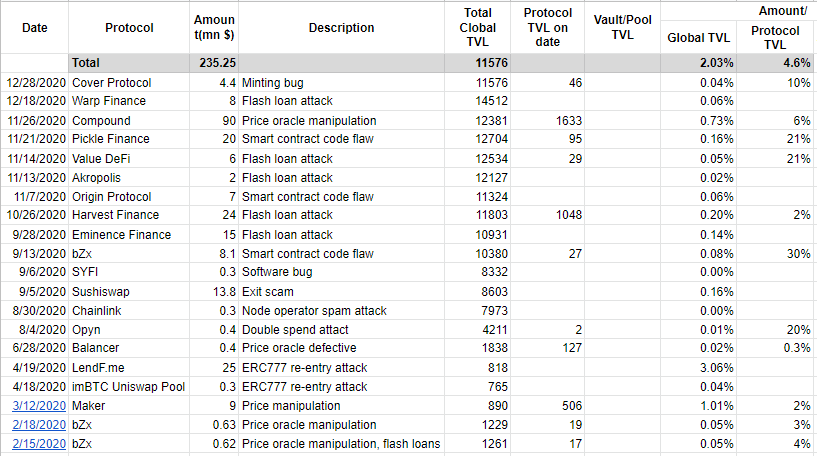This screenshot has width=817, height=456.
Task: Select the Compound amount cell showing 90
Action: [214, 121]
